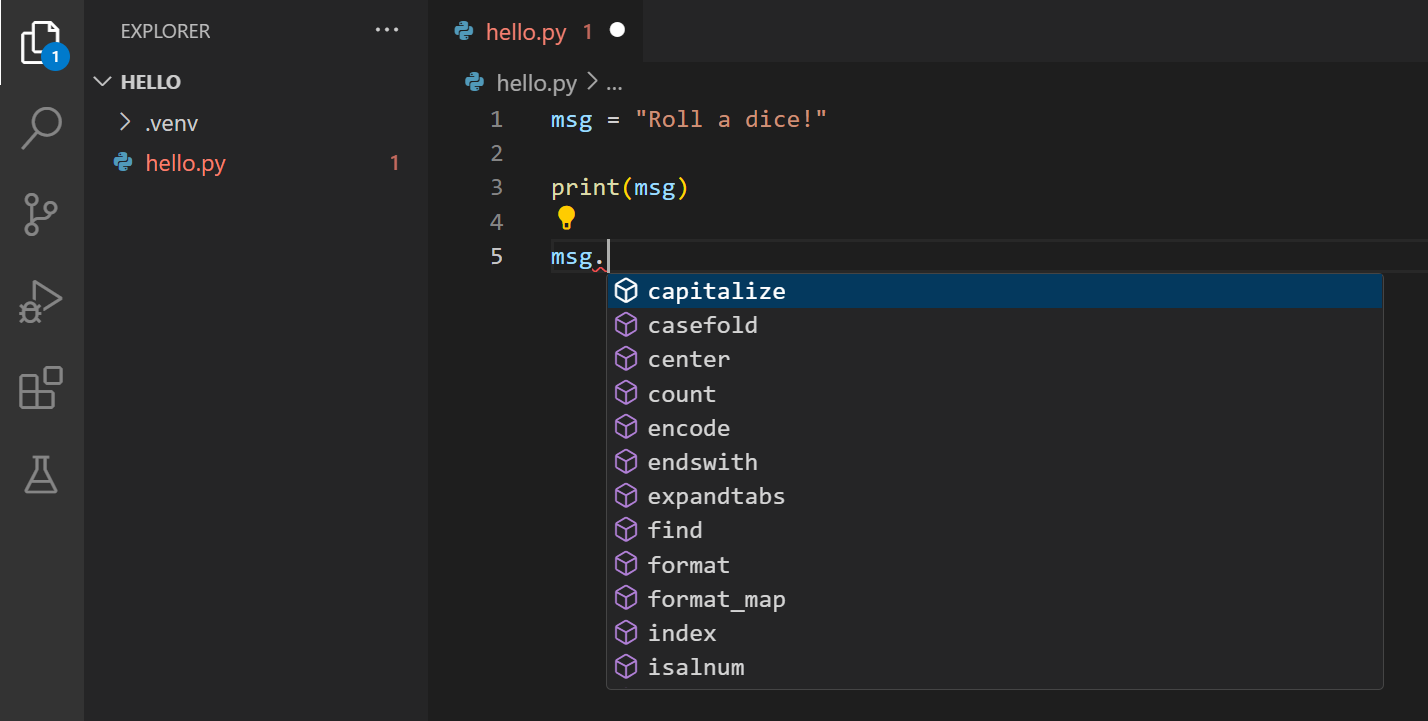Collapse the HELLO workspace folder
This screenshot has height=721, width=1428.
pos(103,81)
